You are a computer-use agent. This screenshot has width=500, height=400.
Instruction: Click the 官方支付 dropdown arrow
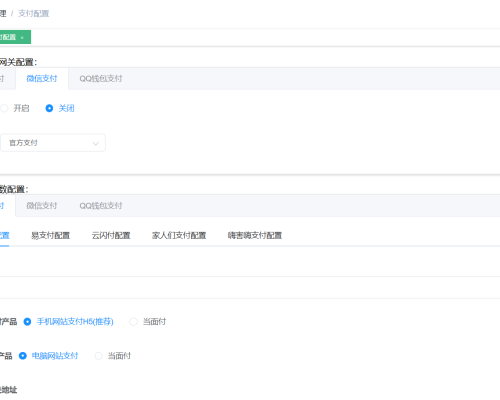point(96,143)
